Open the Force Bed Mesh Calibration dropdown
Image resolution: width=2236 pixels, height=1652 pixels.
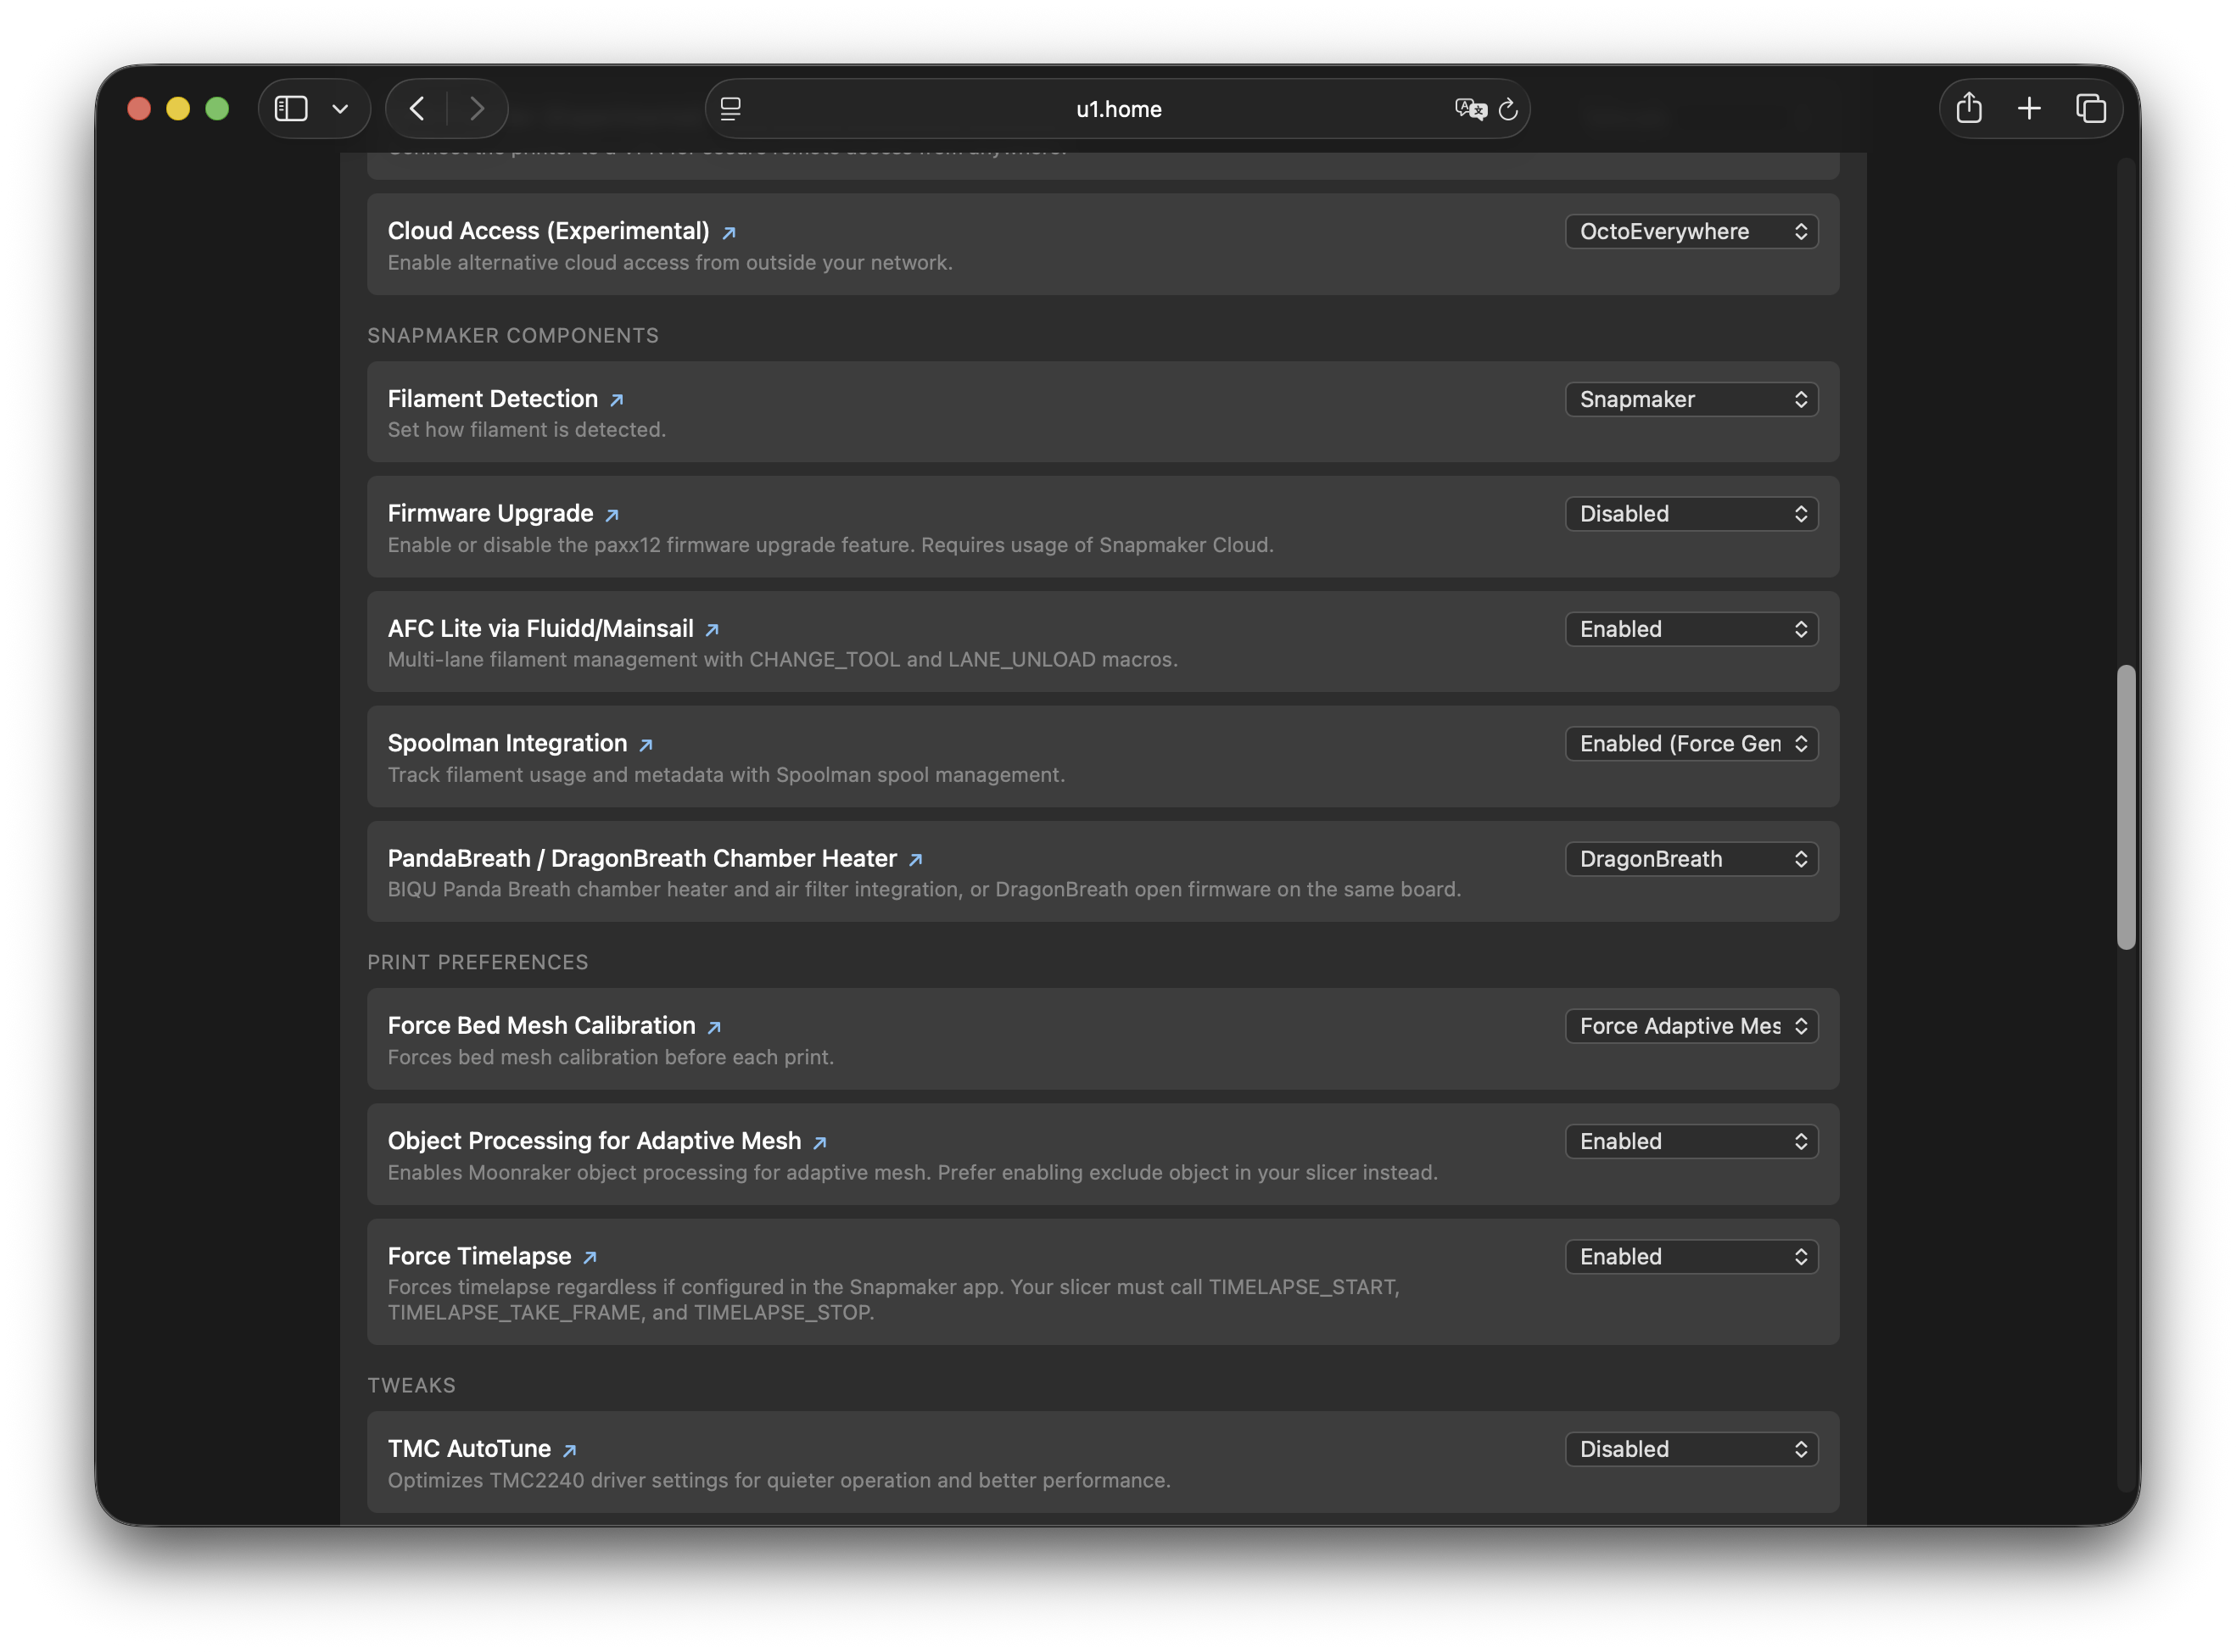[1691, 1026]
